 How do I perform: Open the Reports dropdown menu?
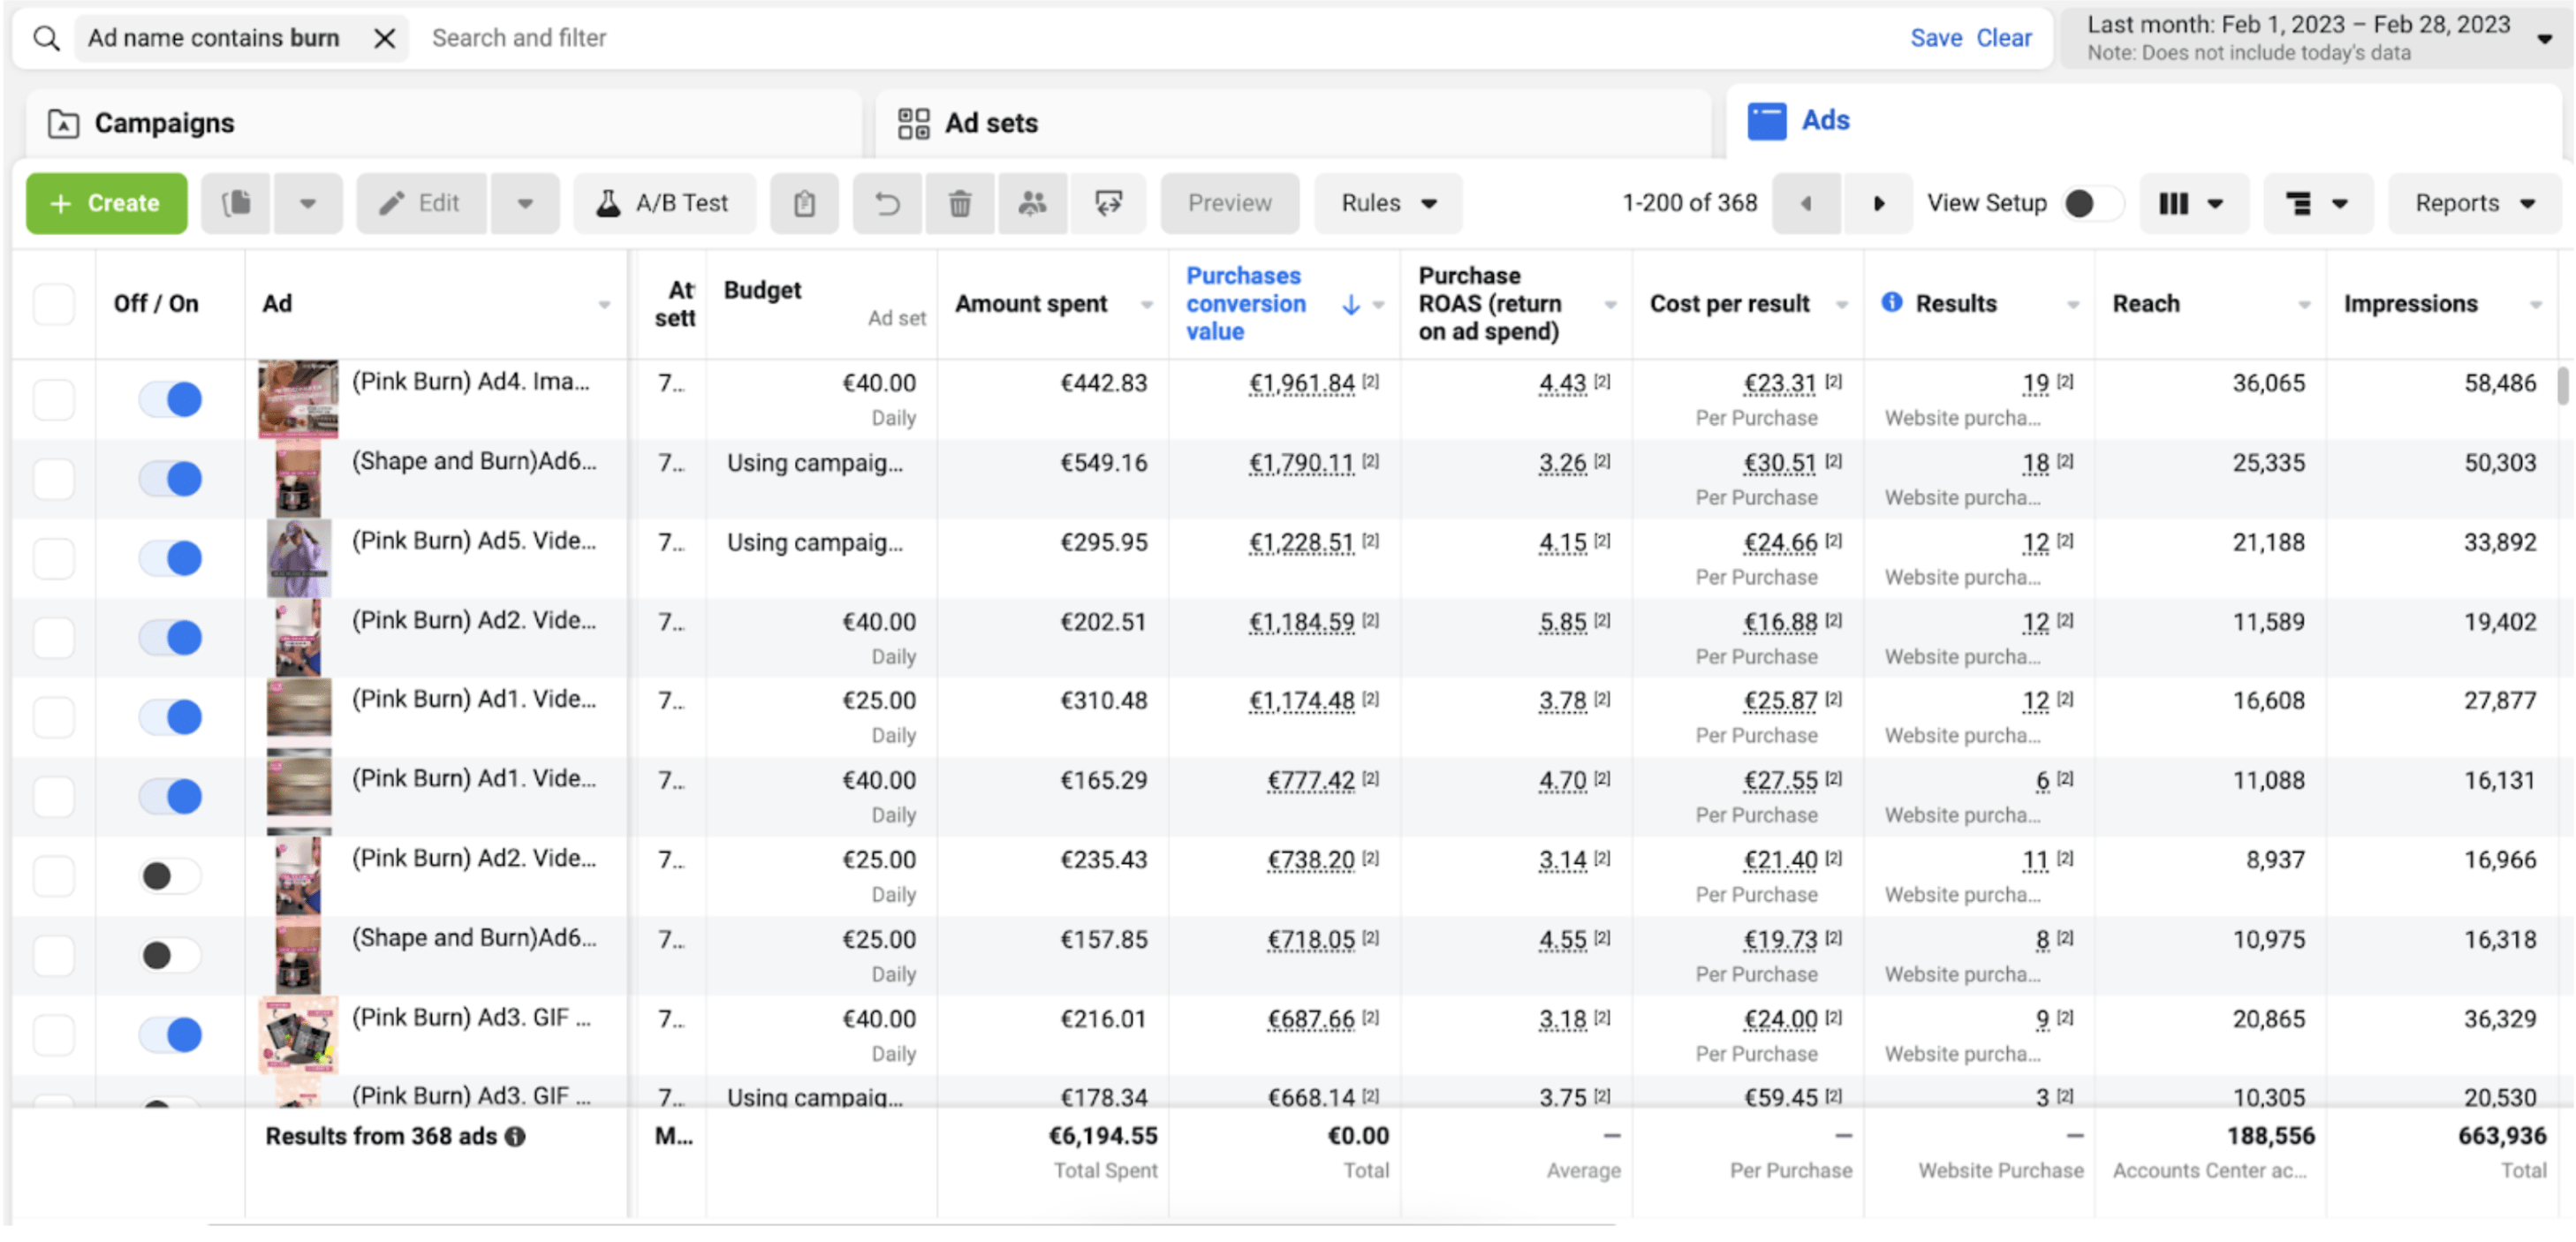coord(2474,204)
